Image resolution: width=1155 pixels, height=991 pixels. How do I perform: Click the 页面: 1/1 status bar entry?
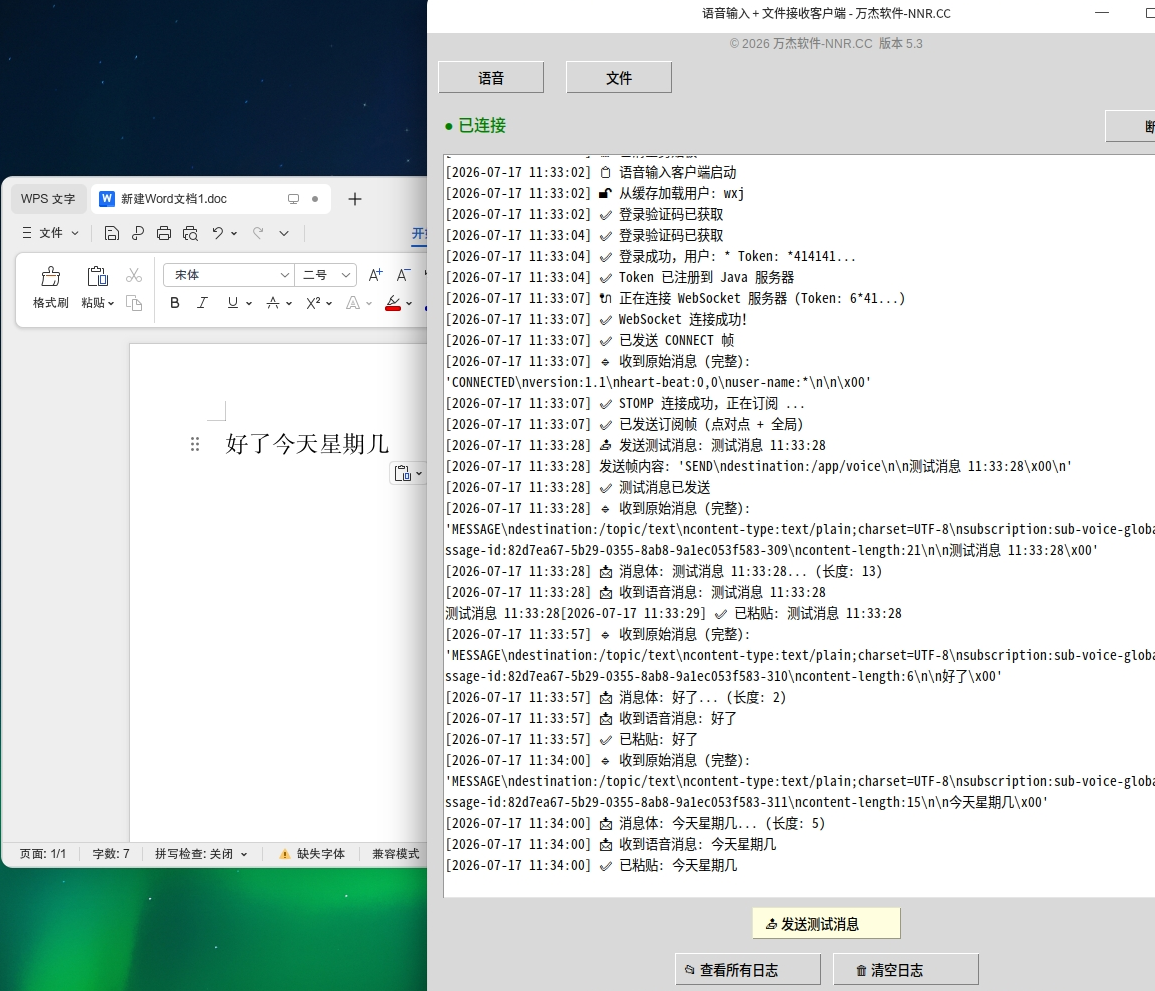[43, 854]
